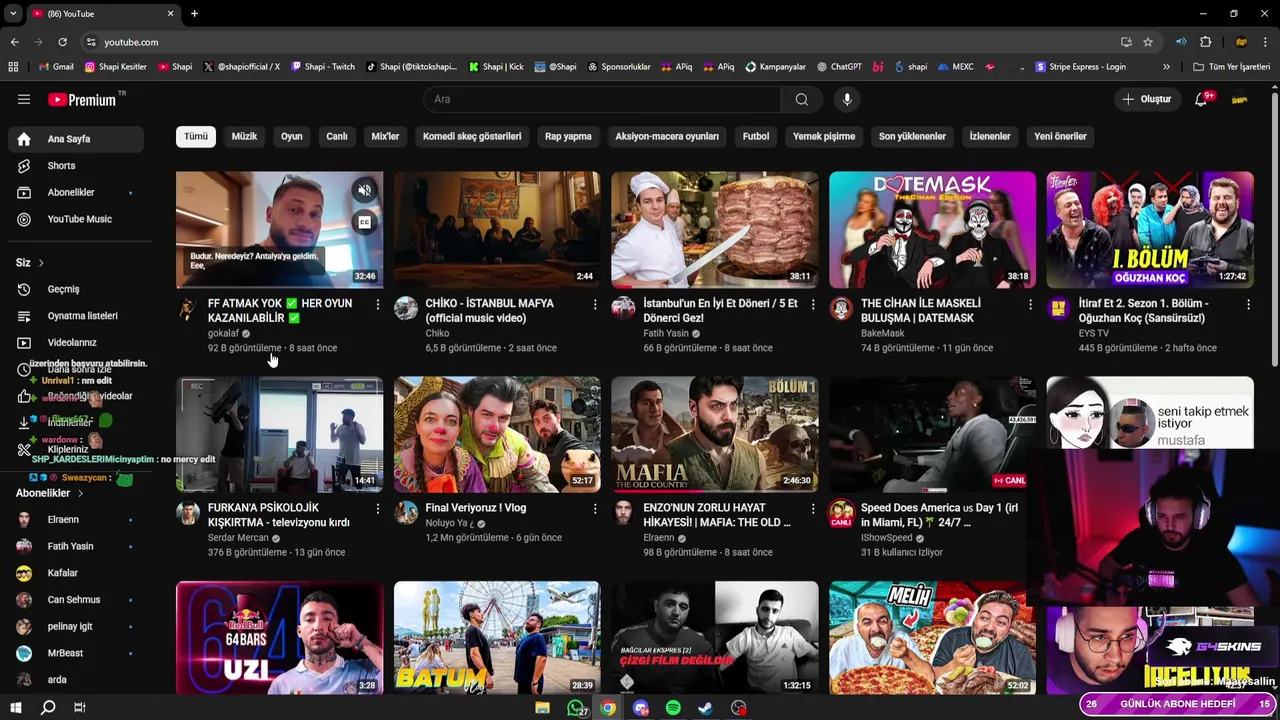Open the three-dot menu for FF ATMAK YOK video

pyautogui.click(x=377, y=304)
